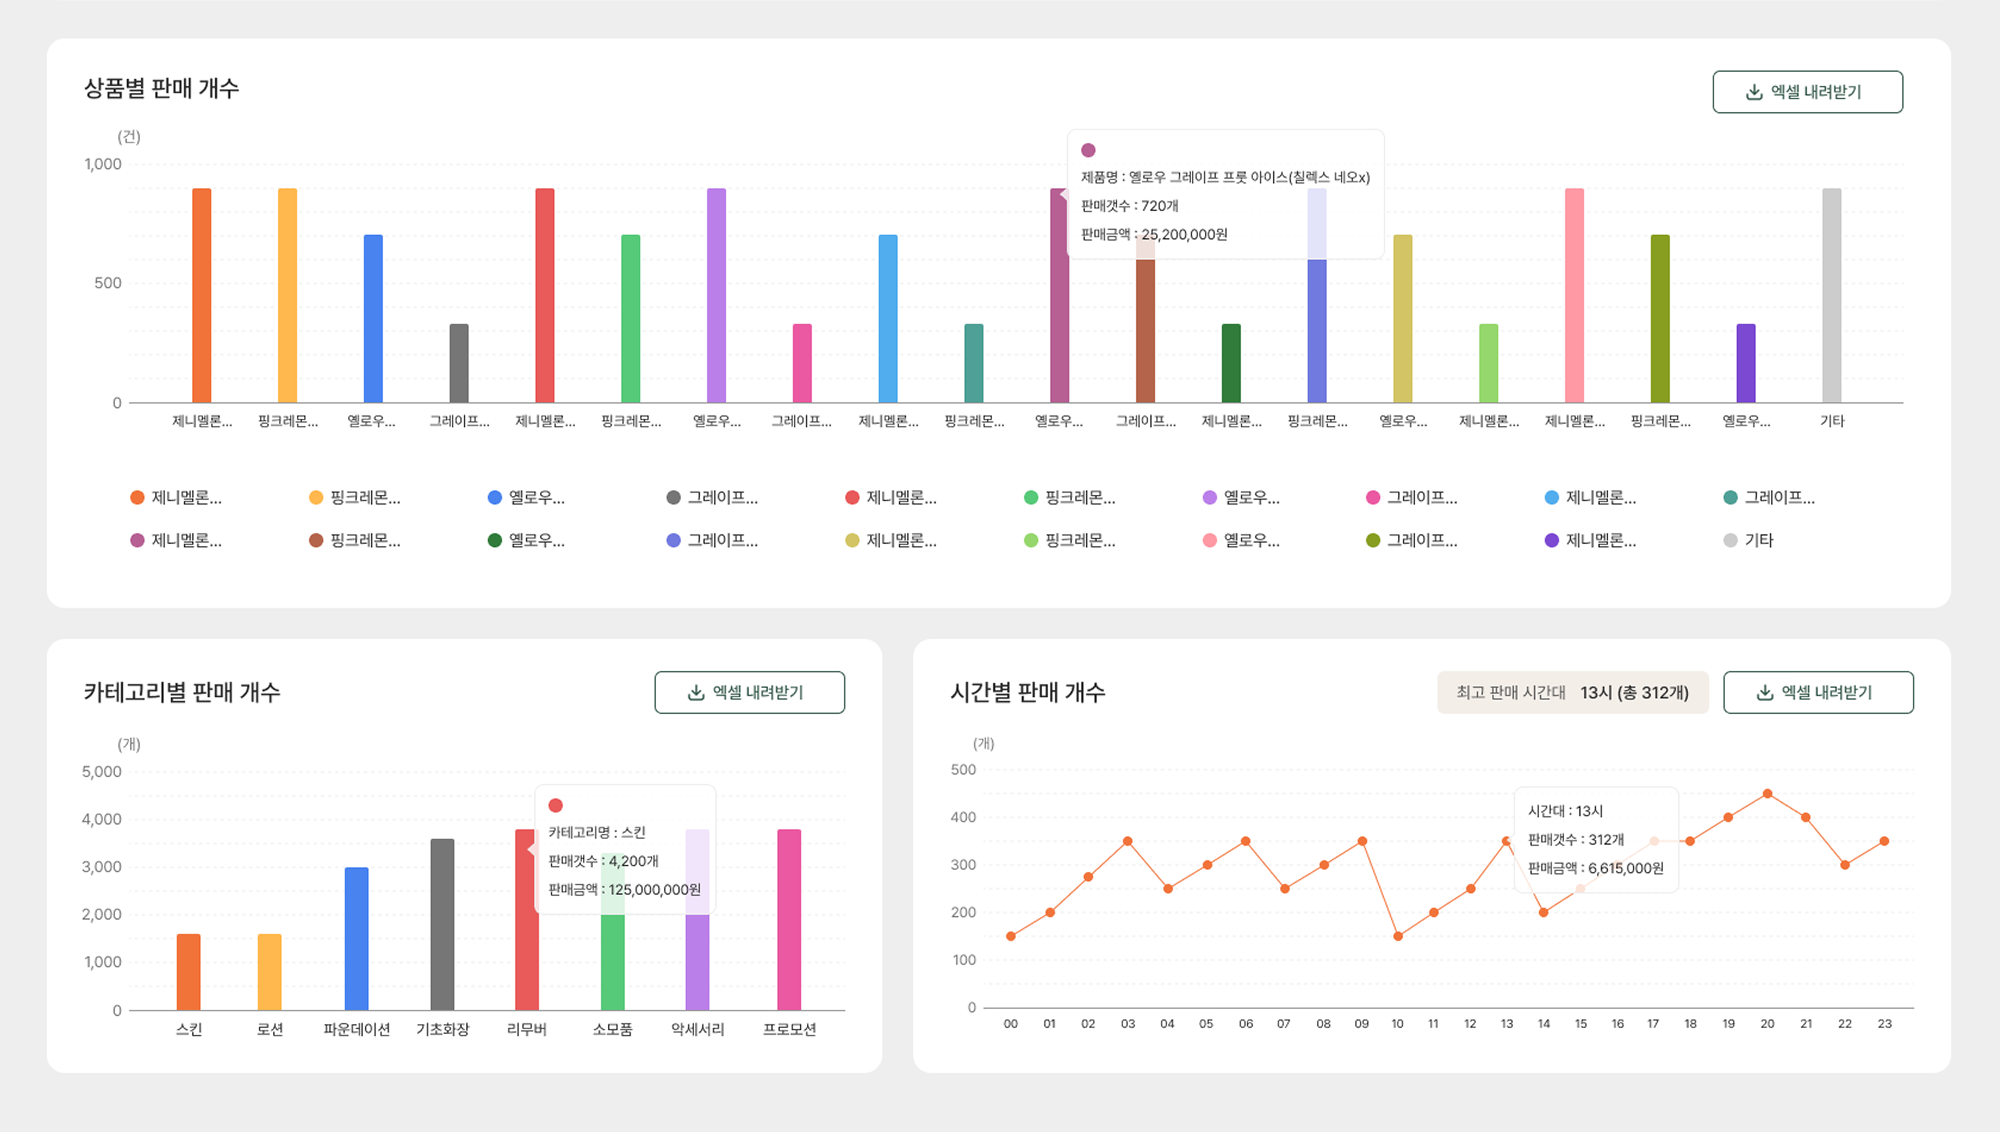Click download icon in 시간별 판매 개수 export button
Viewport: 2000px width, 1132px height.
(x=1765, y=693)
